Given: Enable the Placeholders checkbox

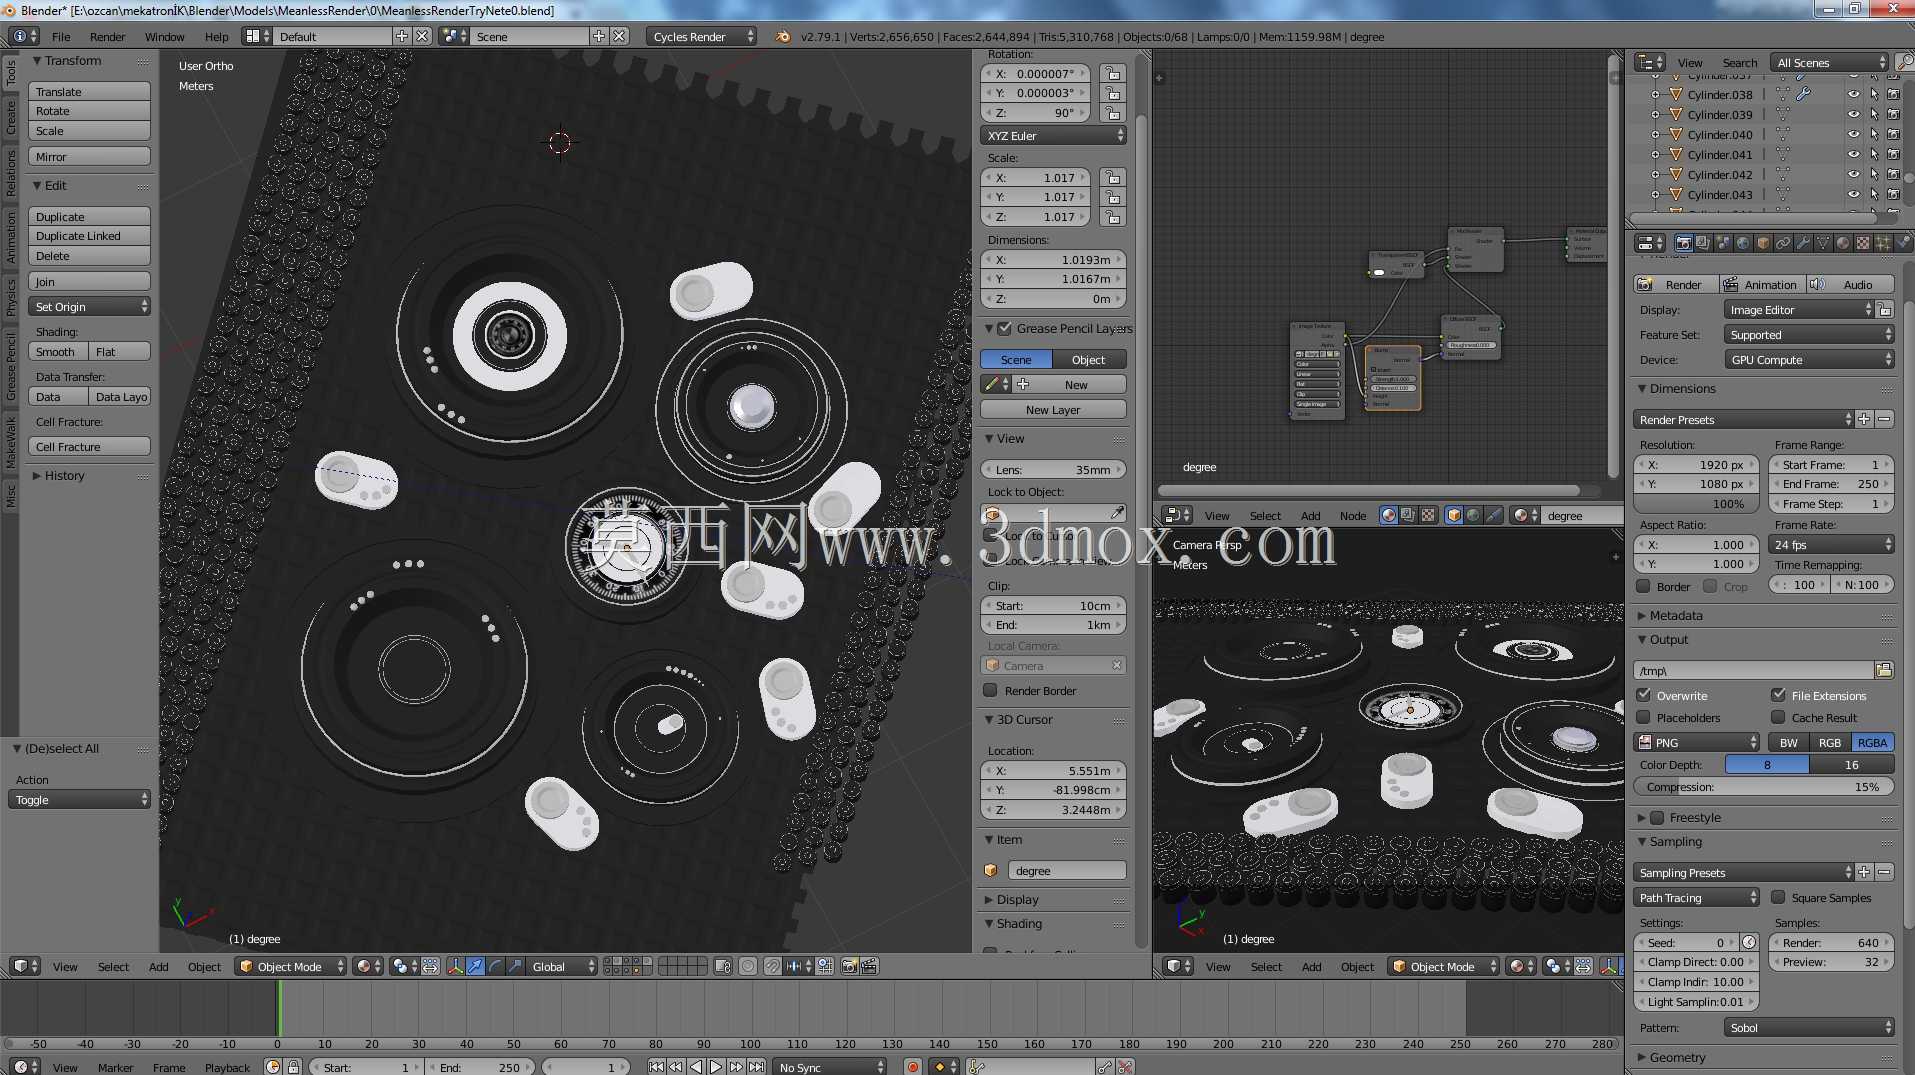Looking at the screenshot, I should coord(1643,717).
